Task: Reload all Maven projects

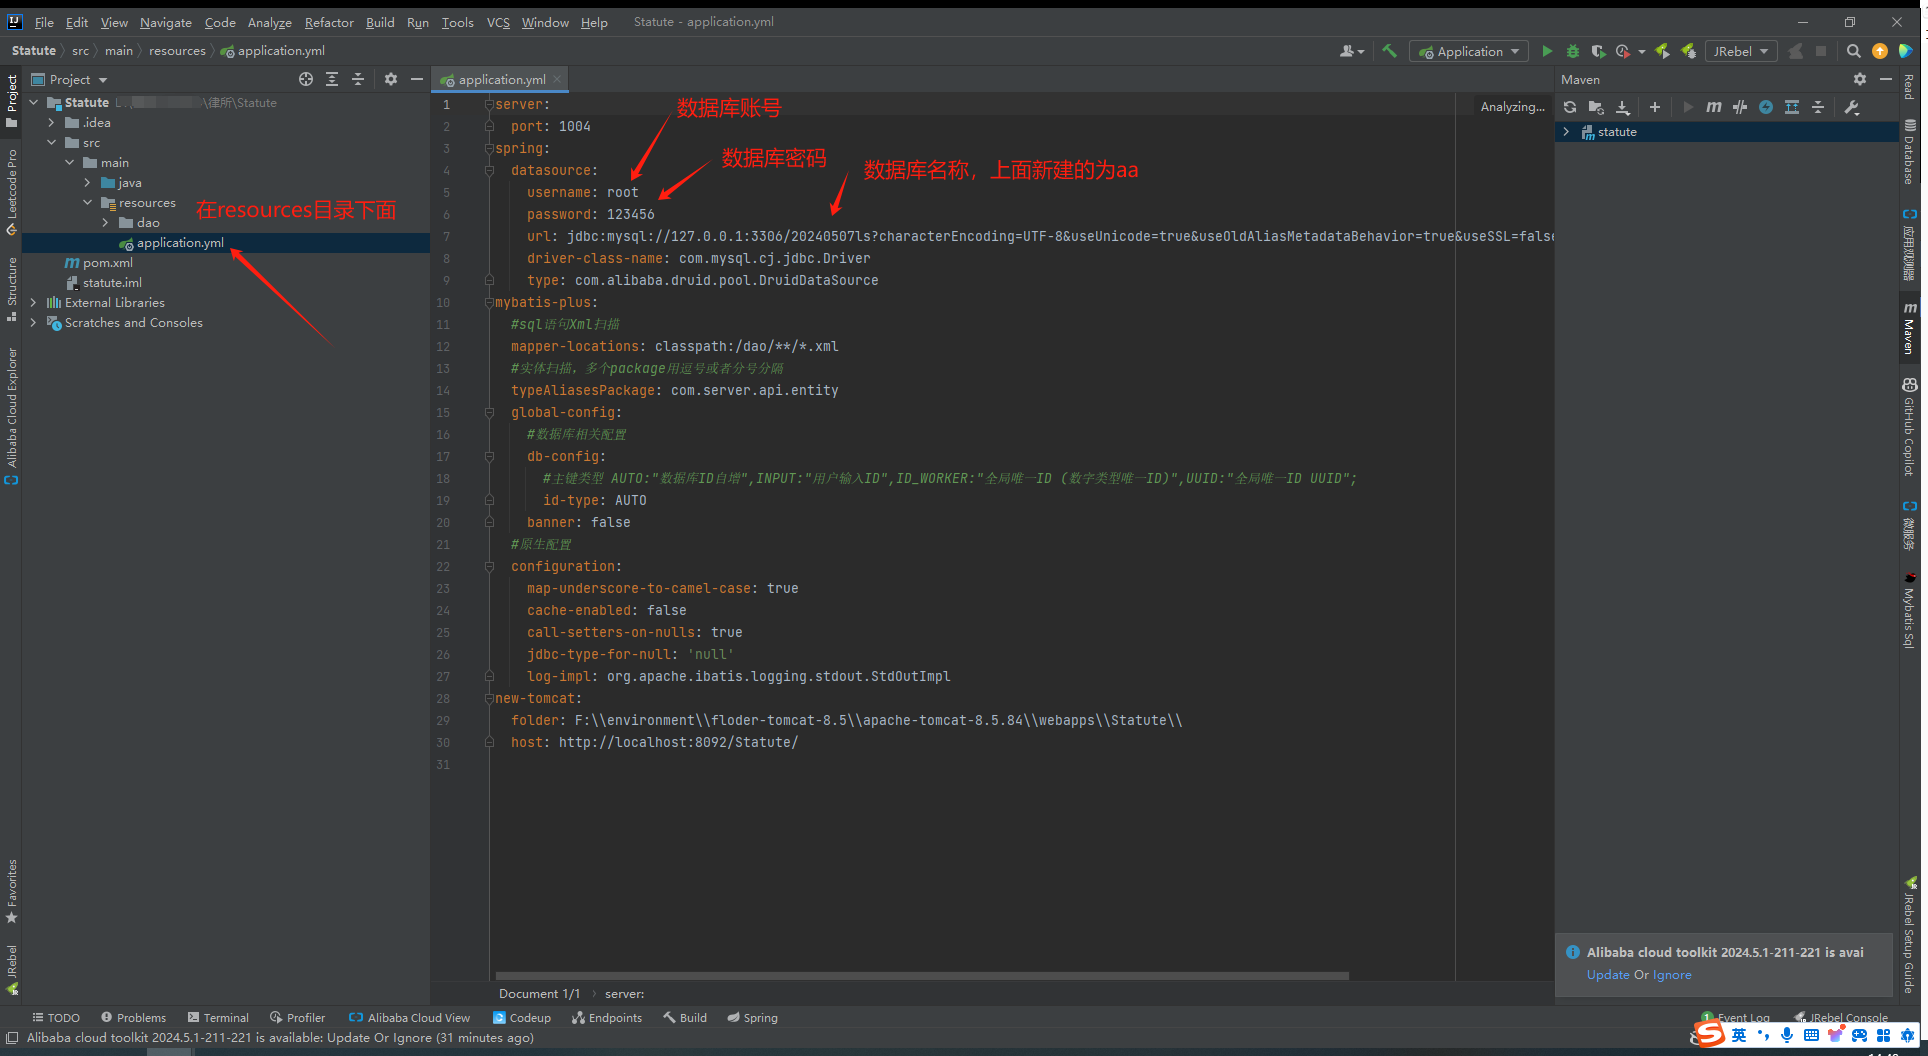Action: [x=1570, y=107]
